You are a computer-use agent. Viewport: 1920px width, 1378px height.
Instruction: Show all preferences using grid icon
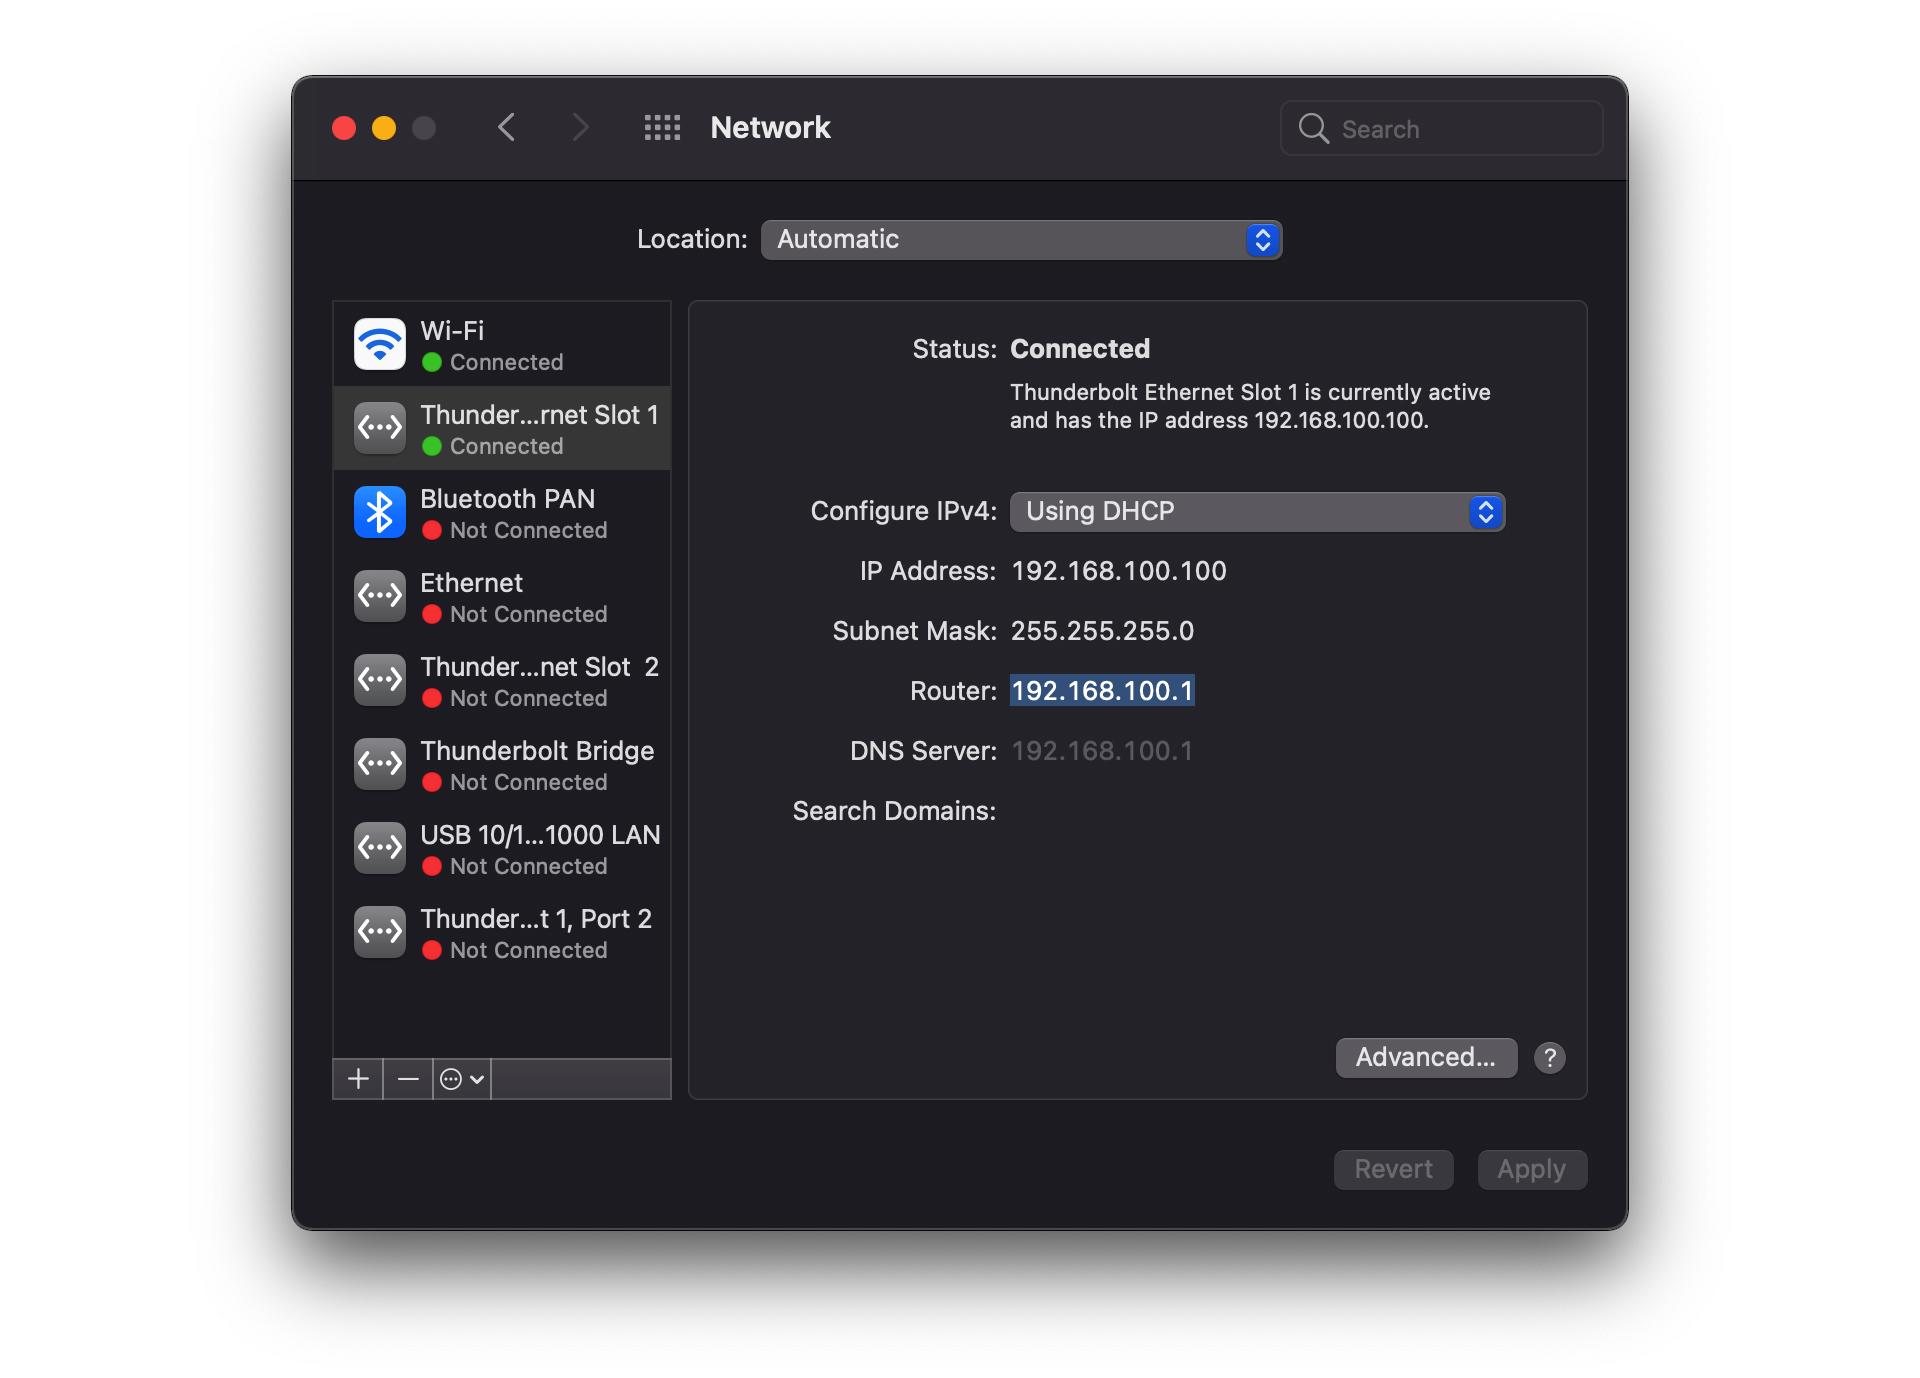point(662,128)
